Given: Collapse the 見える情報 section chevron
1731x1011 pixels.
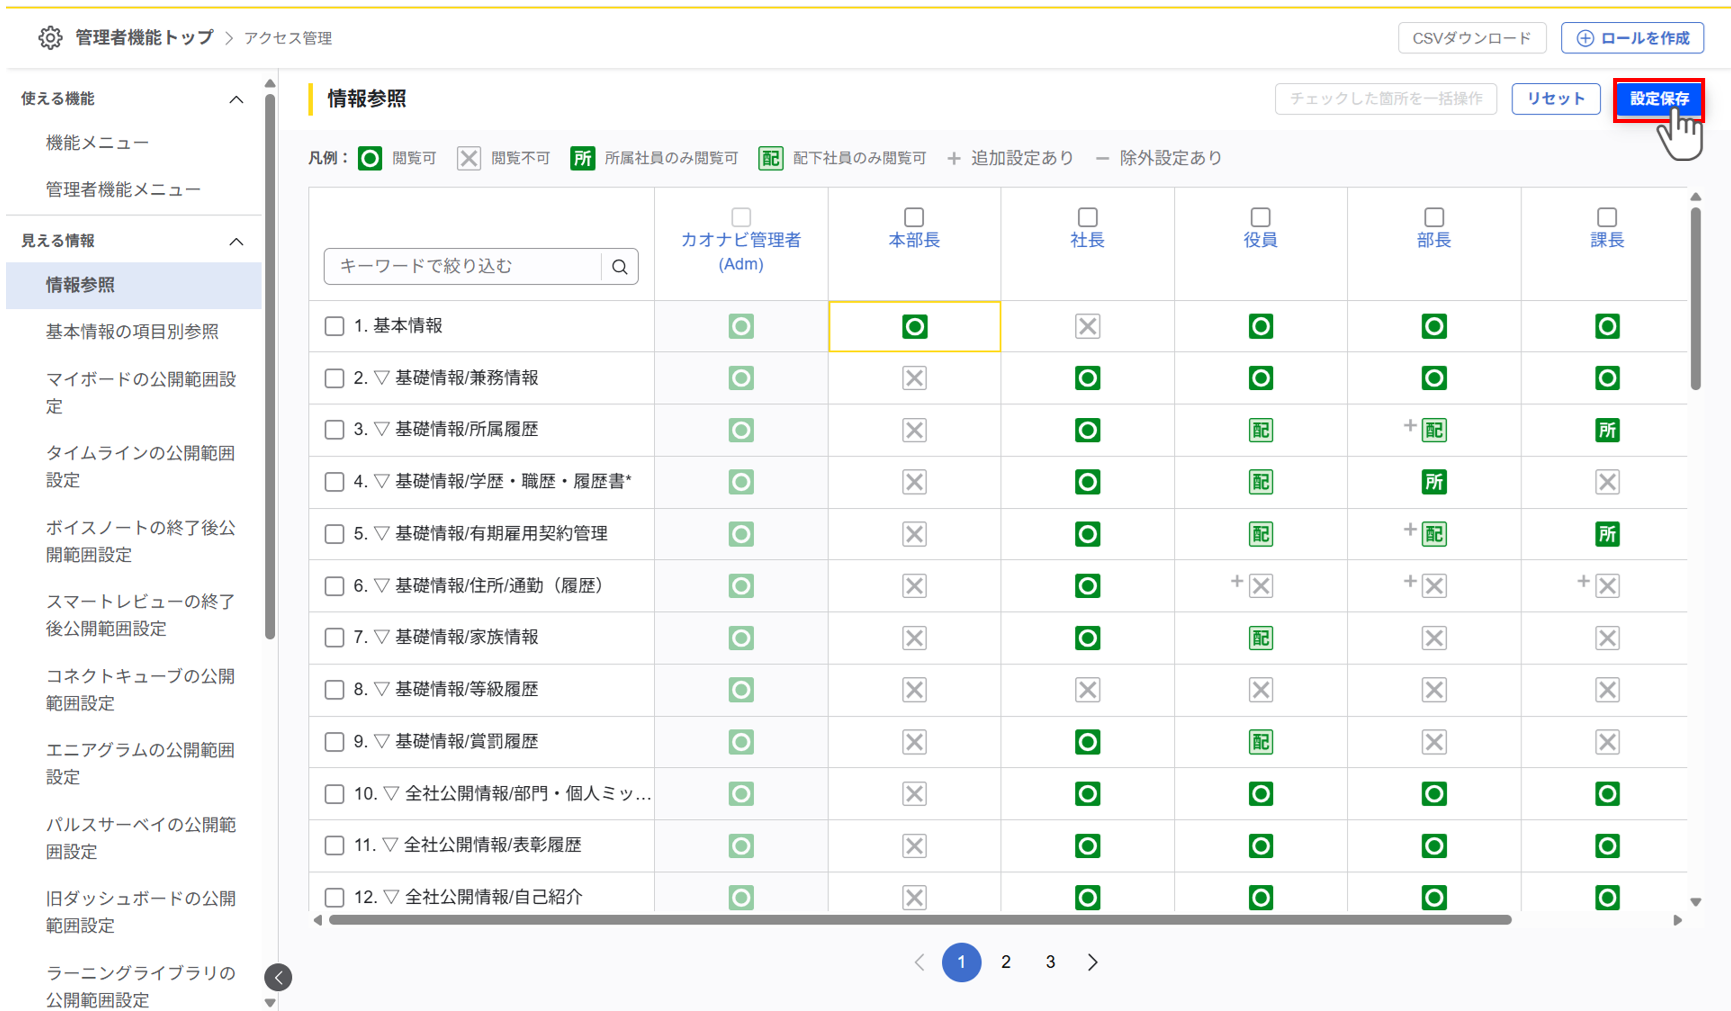Looking at the screenshot, I should pyautogui.click(x=236, y=241).
